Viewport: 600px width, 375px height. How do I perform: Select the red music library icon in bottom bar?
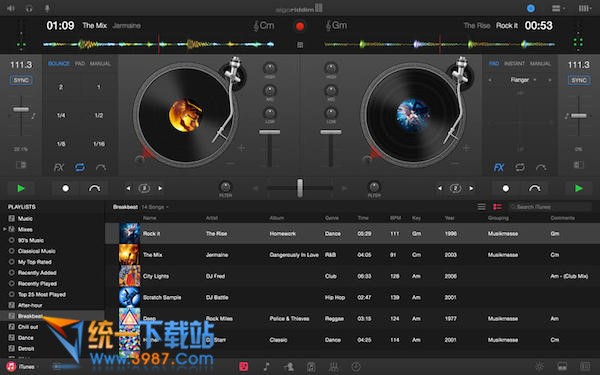tap(244, 367)
